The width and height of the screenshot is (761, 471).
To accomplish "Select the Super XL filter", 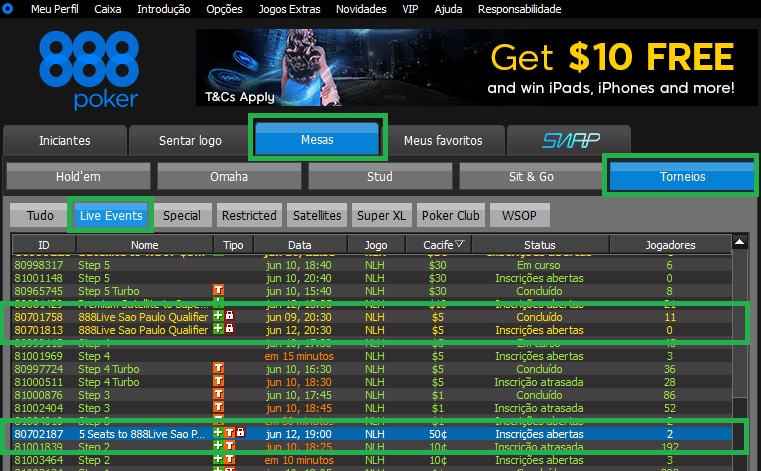I will point(381,215).
